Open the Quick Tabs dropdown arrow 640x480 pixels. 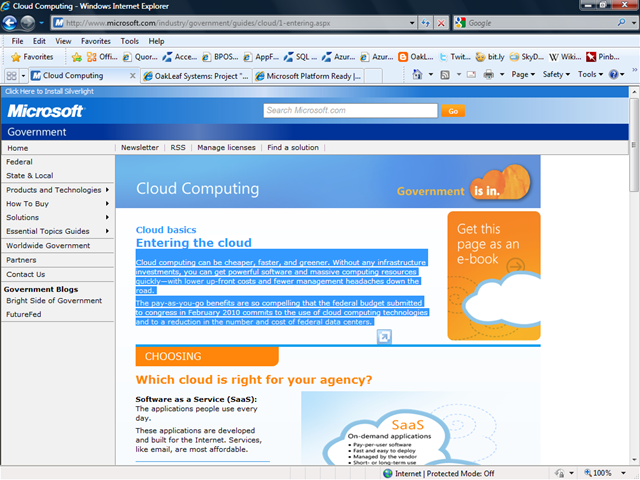pyautogui.click(x=23, y=76)
